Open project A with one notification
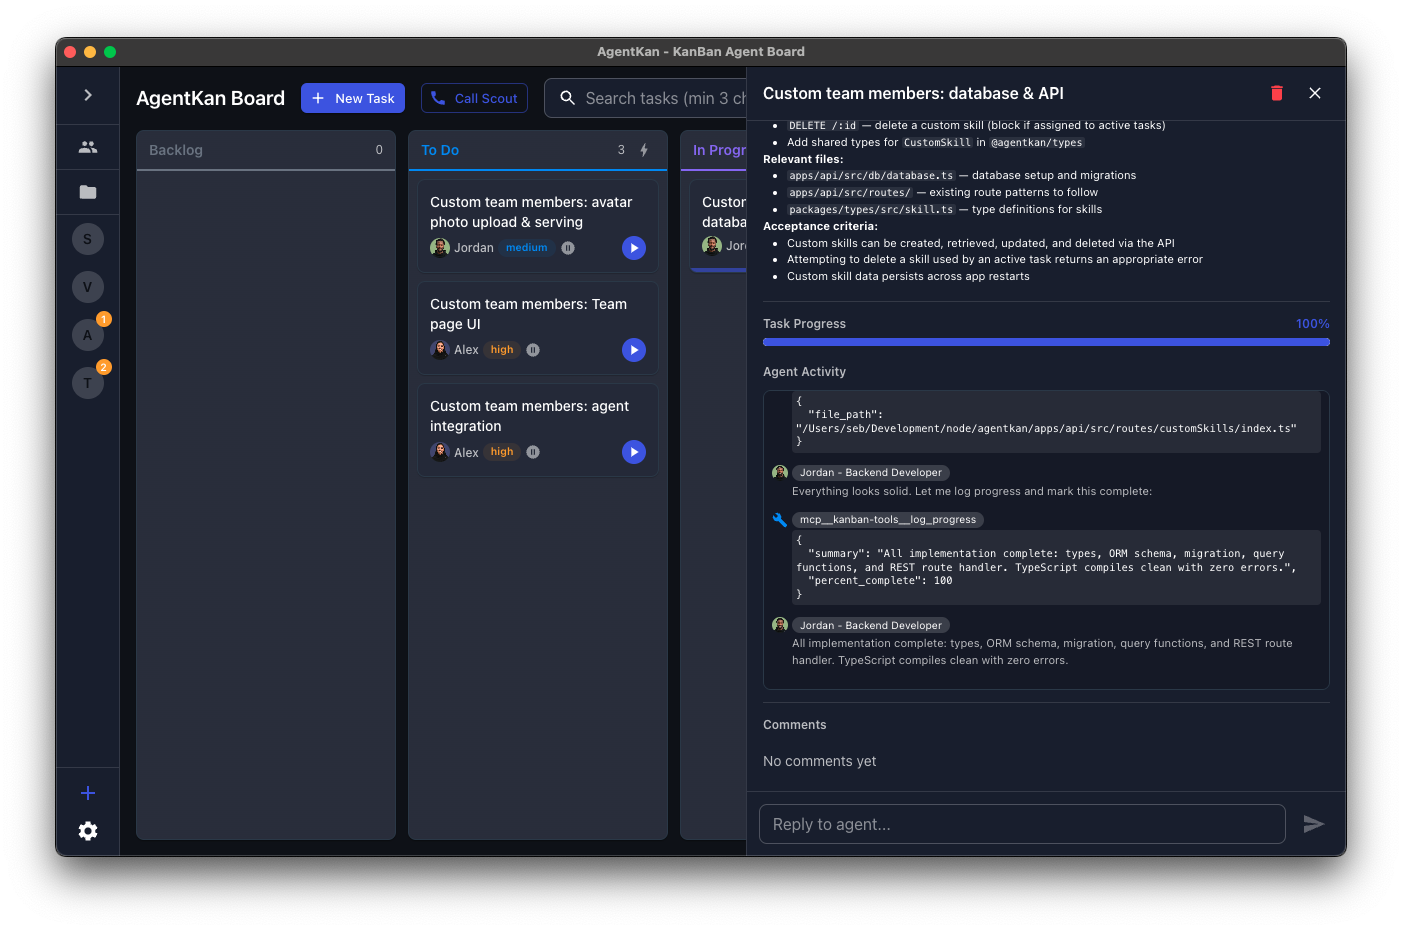The width and height of the screenshot is (1402, 930). point(88,335)
